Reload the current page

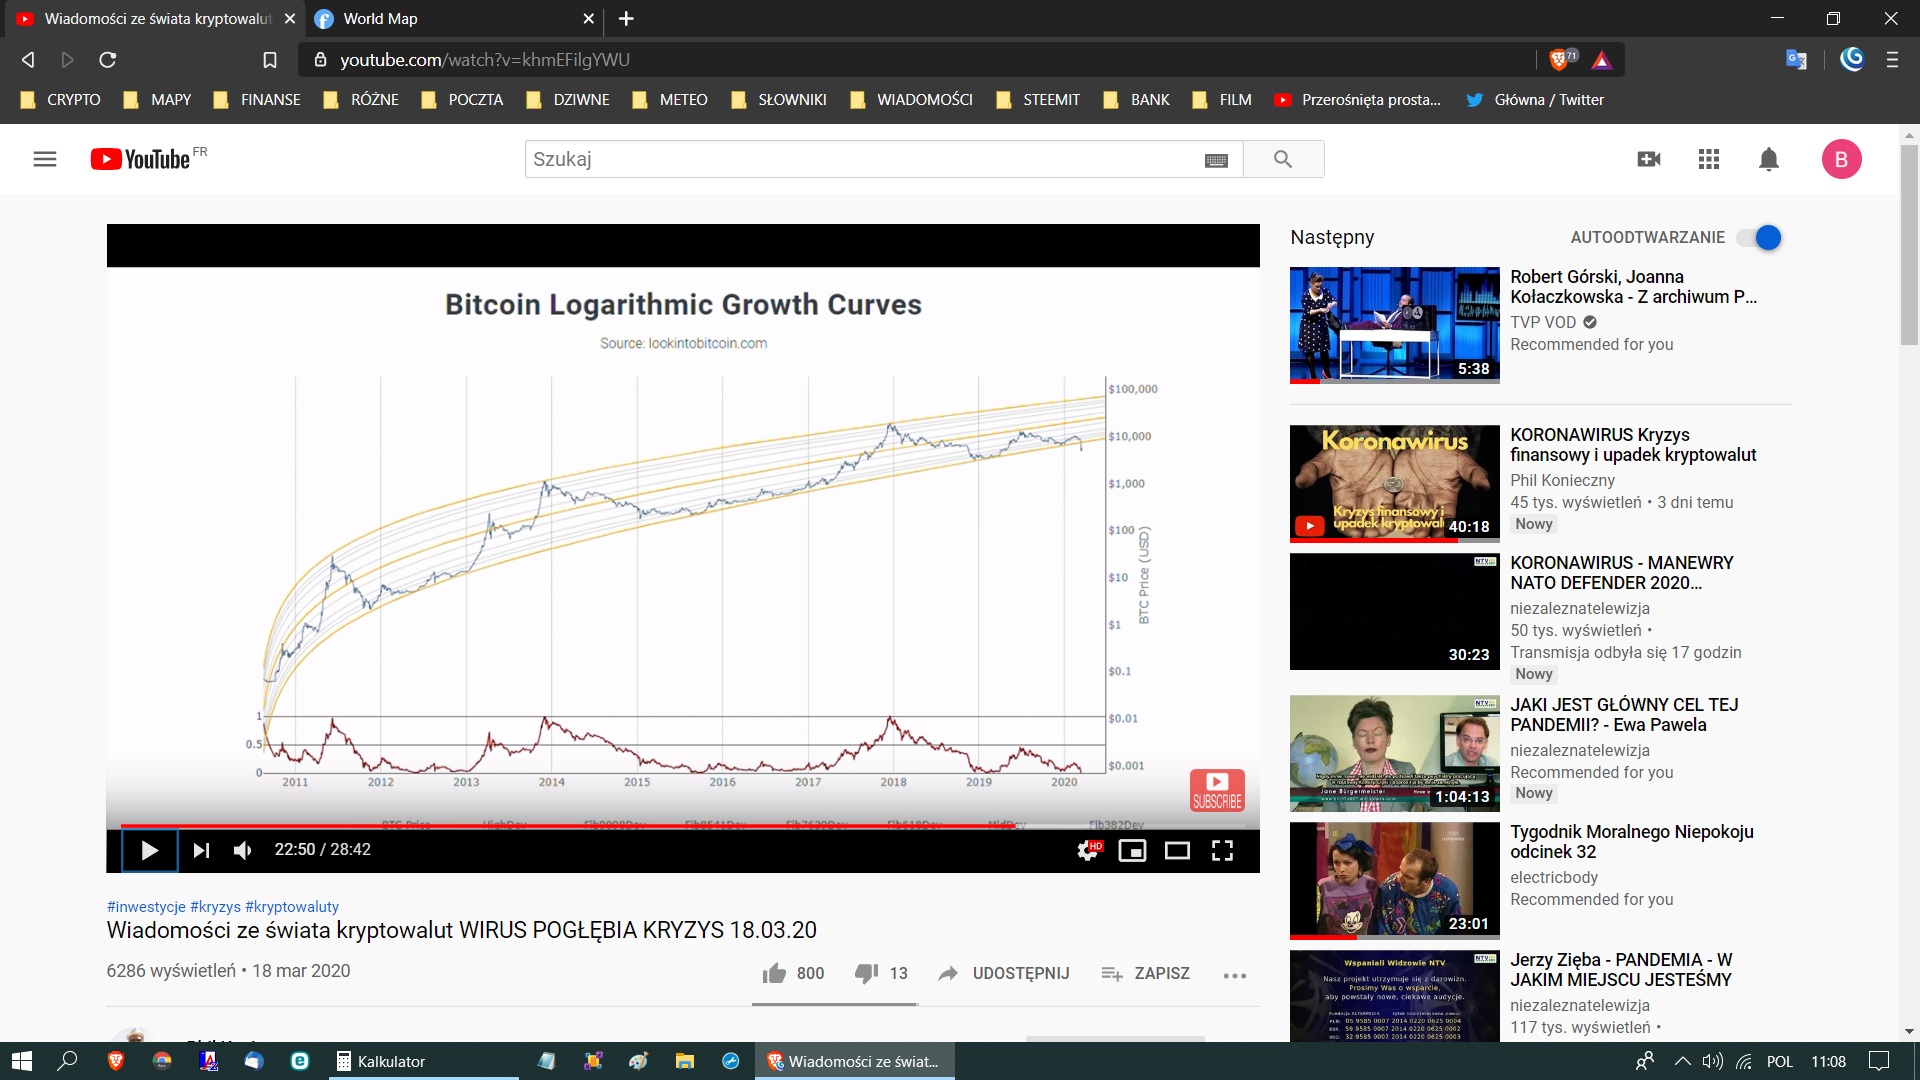pos(108,60)
